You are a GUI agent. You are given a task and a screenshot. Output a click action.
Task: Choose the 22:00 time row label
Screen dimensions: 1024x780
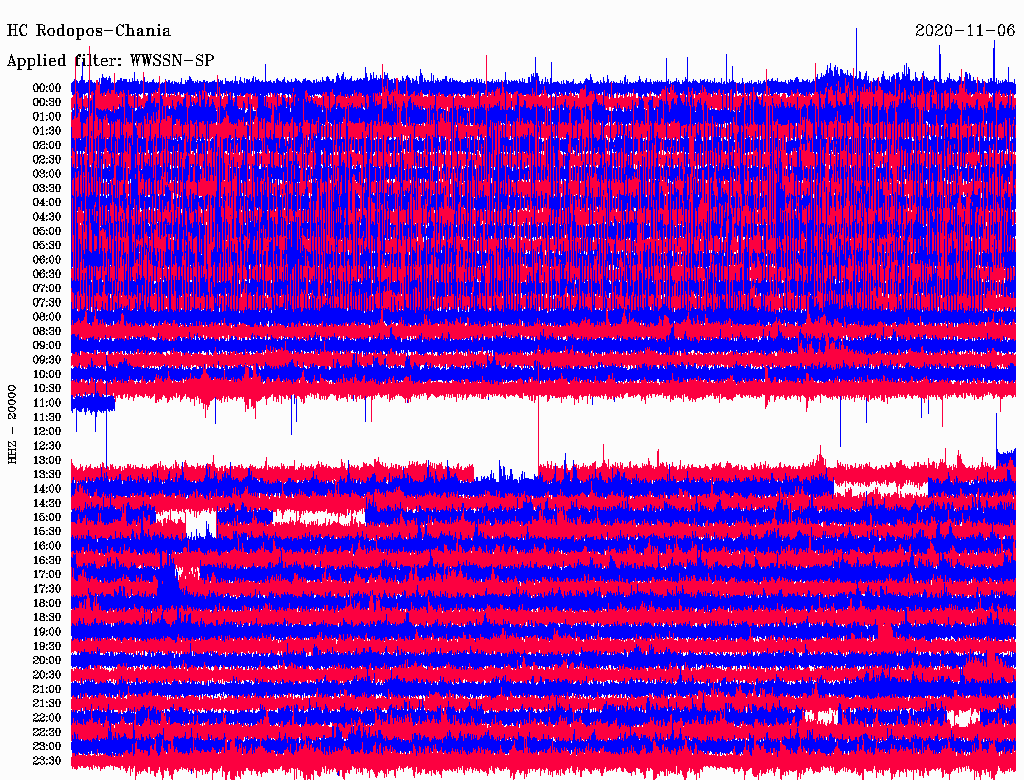(47, 718)
